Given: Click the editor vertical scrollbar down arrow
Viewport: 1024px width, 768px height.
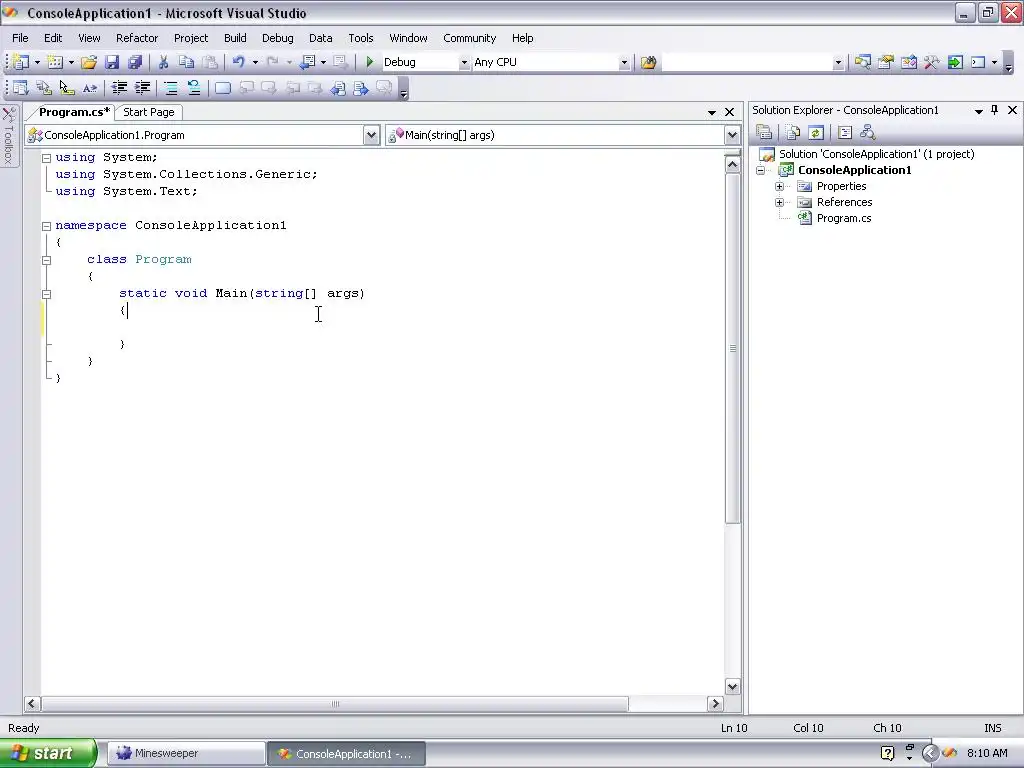Looking at the screenshot, I should [732, 686].
